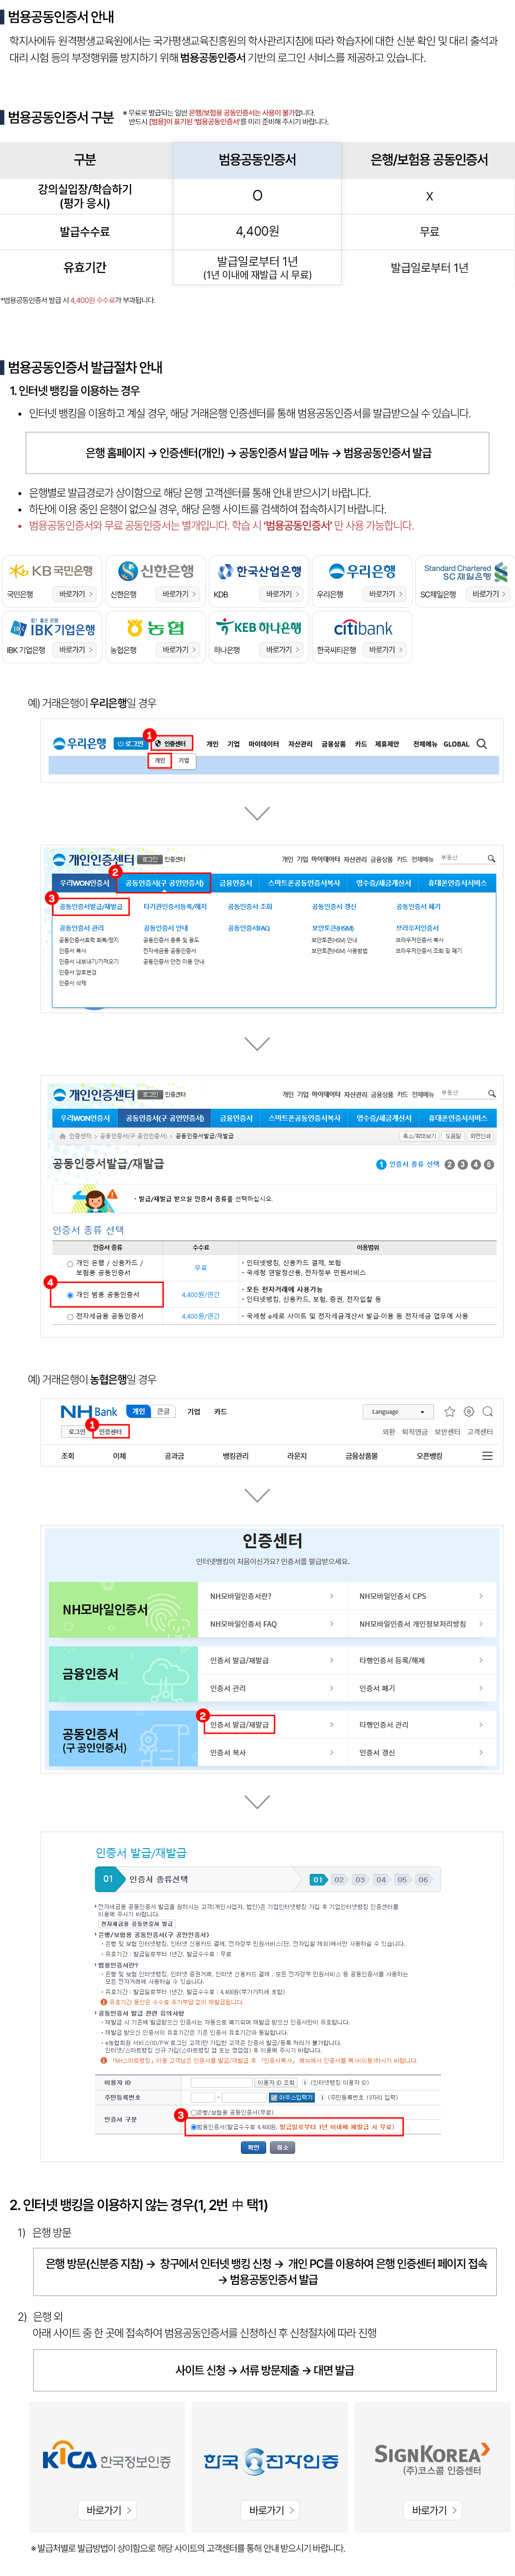Click 인증서 폐기 row in 금융인증서 section
515x2576 pixels.
tap(421, 1688)
